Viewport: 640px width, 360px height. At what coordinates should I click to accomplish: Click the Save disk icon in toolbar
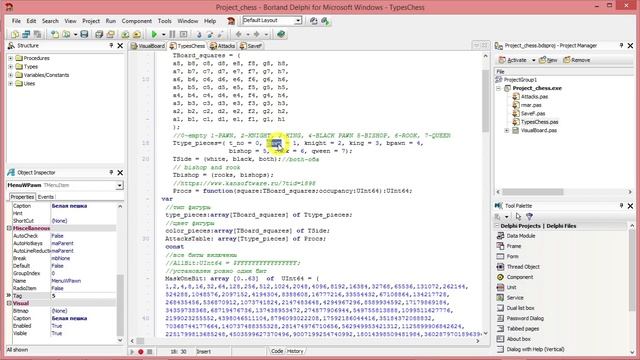click(84, 34)
